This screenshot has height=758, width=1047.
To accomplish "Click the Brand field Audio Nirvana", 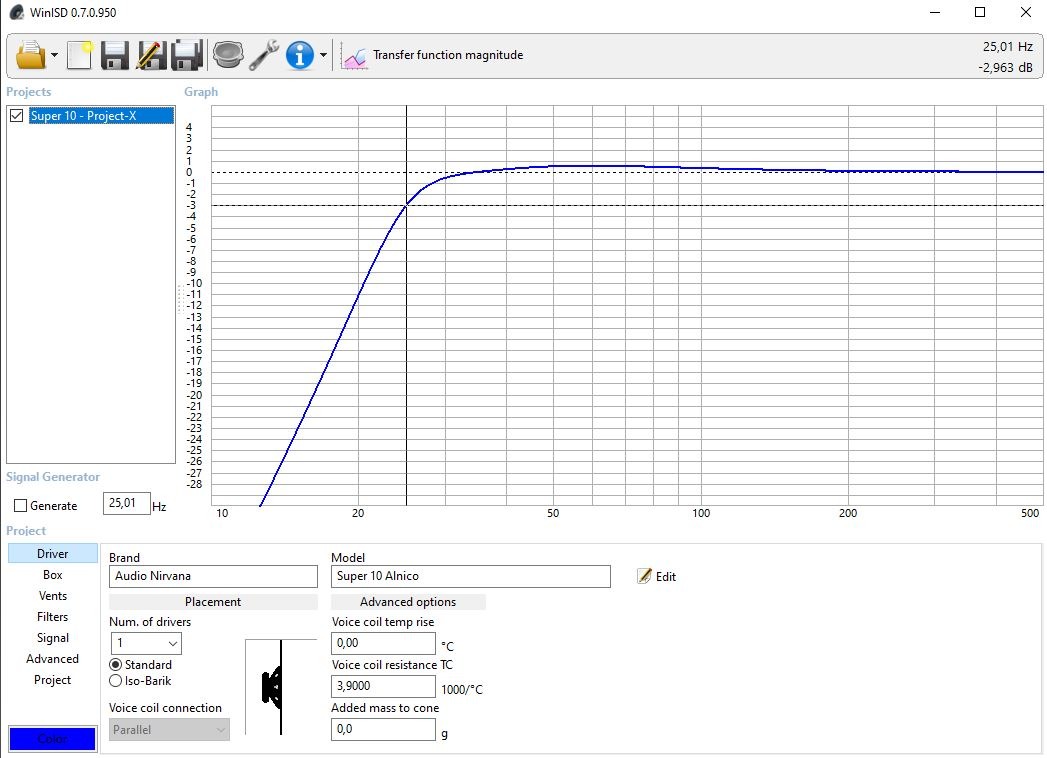I will point(213,576).
